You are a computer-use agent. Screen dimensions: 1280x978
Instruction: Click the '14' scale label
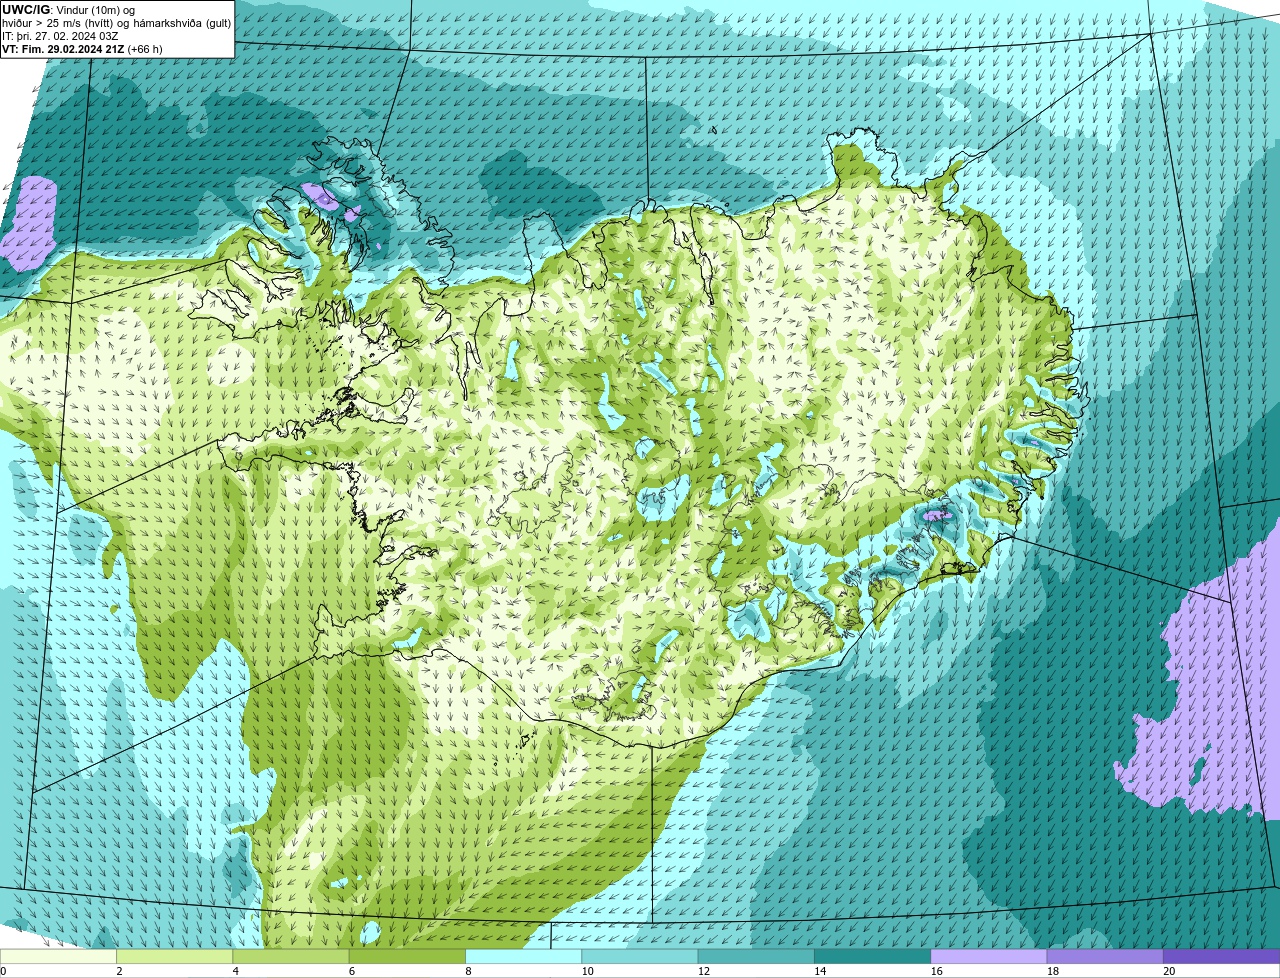point(820,971)
